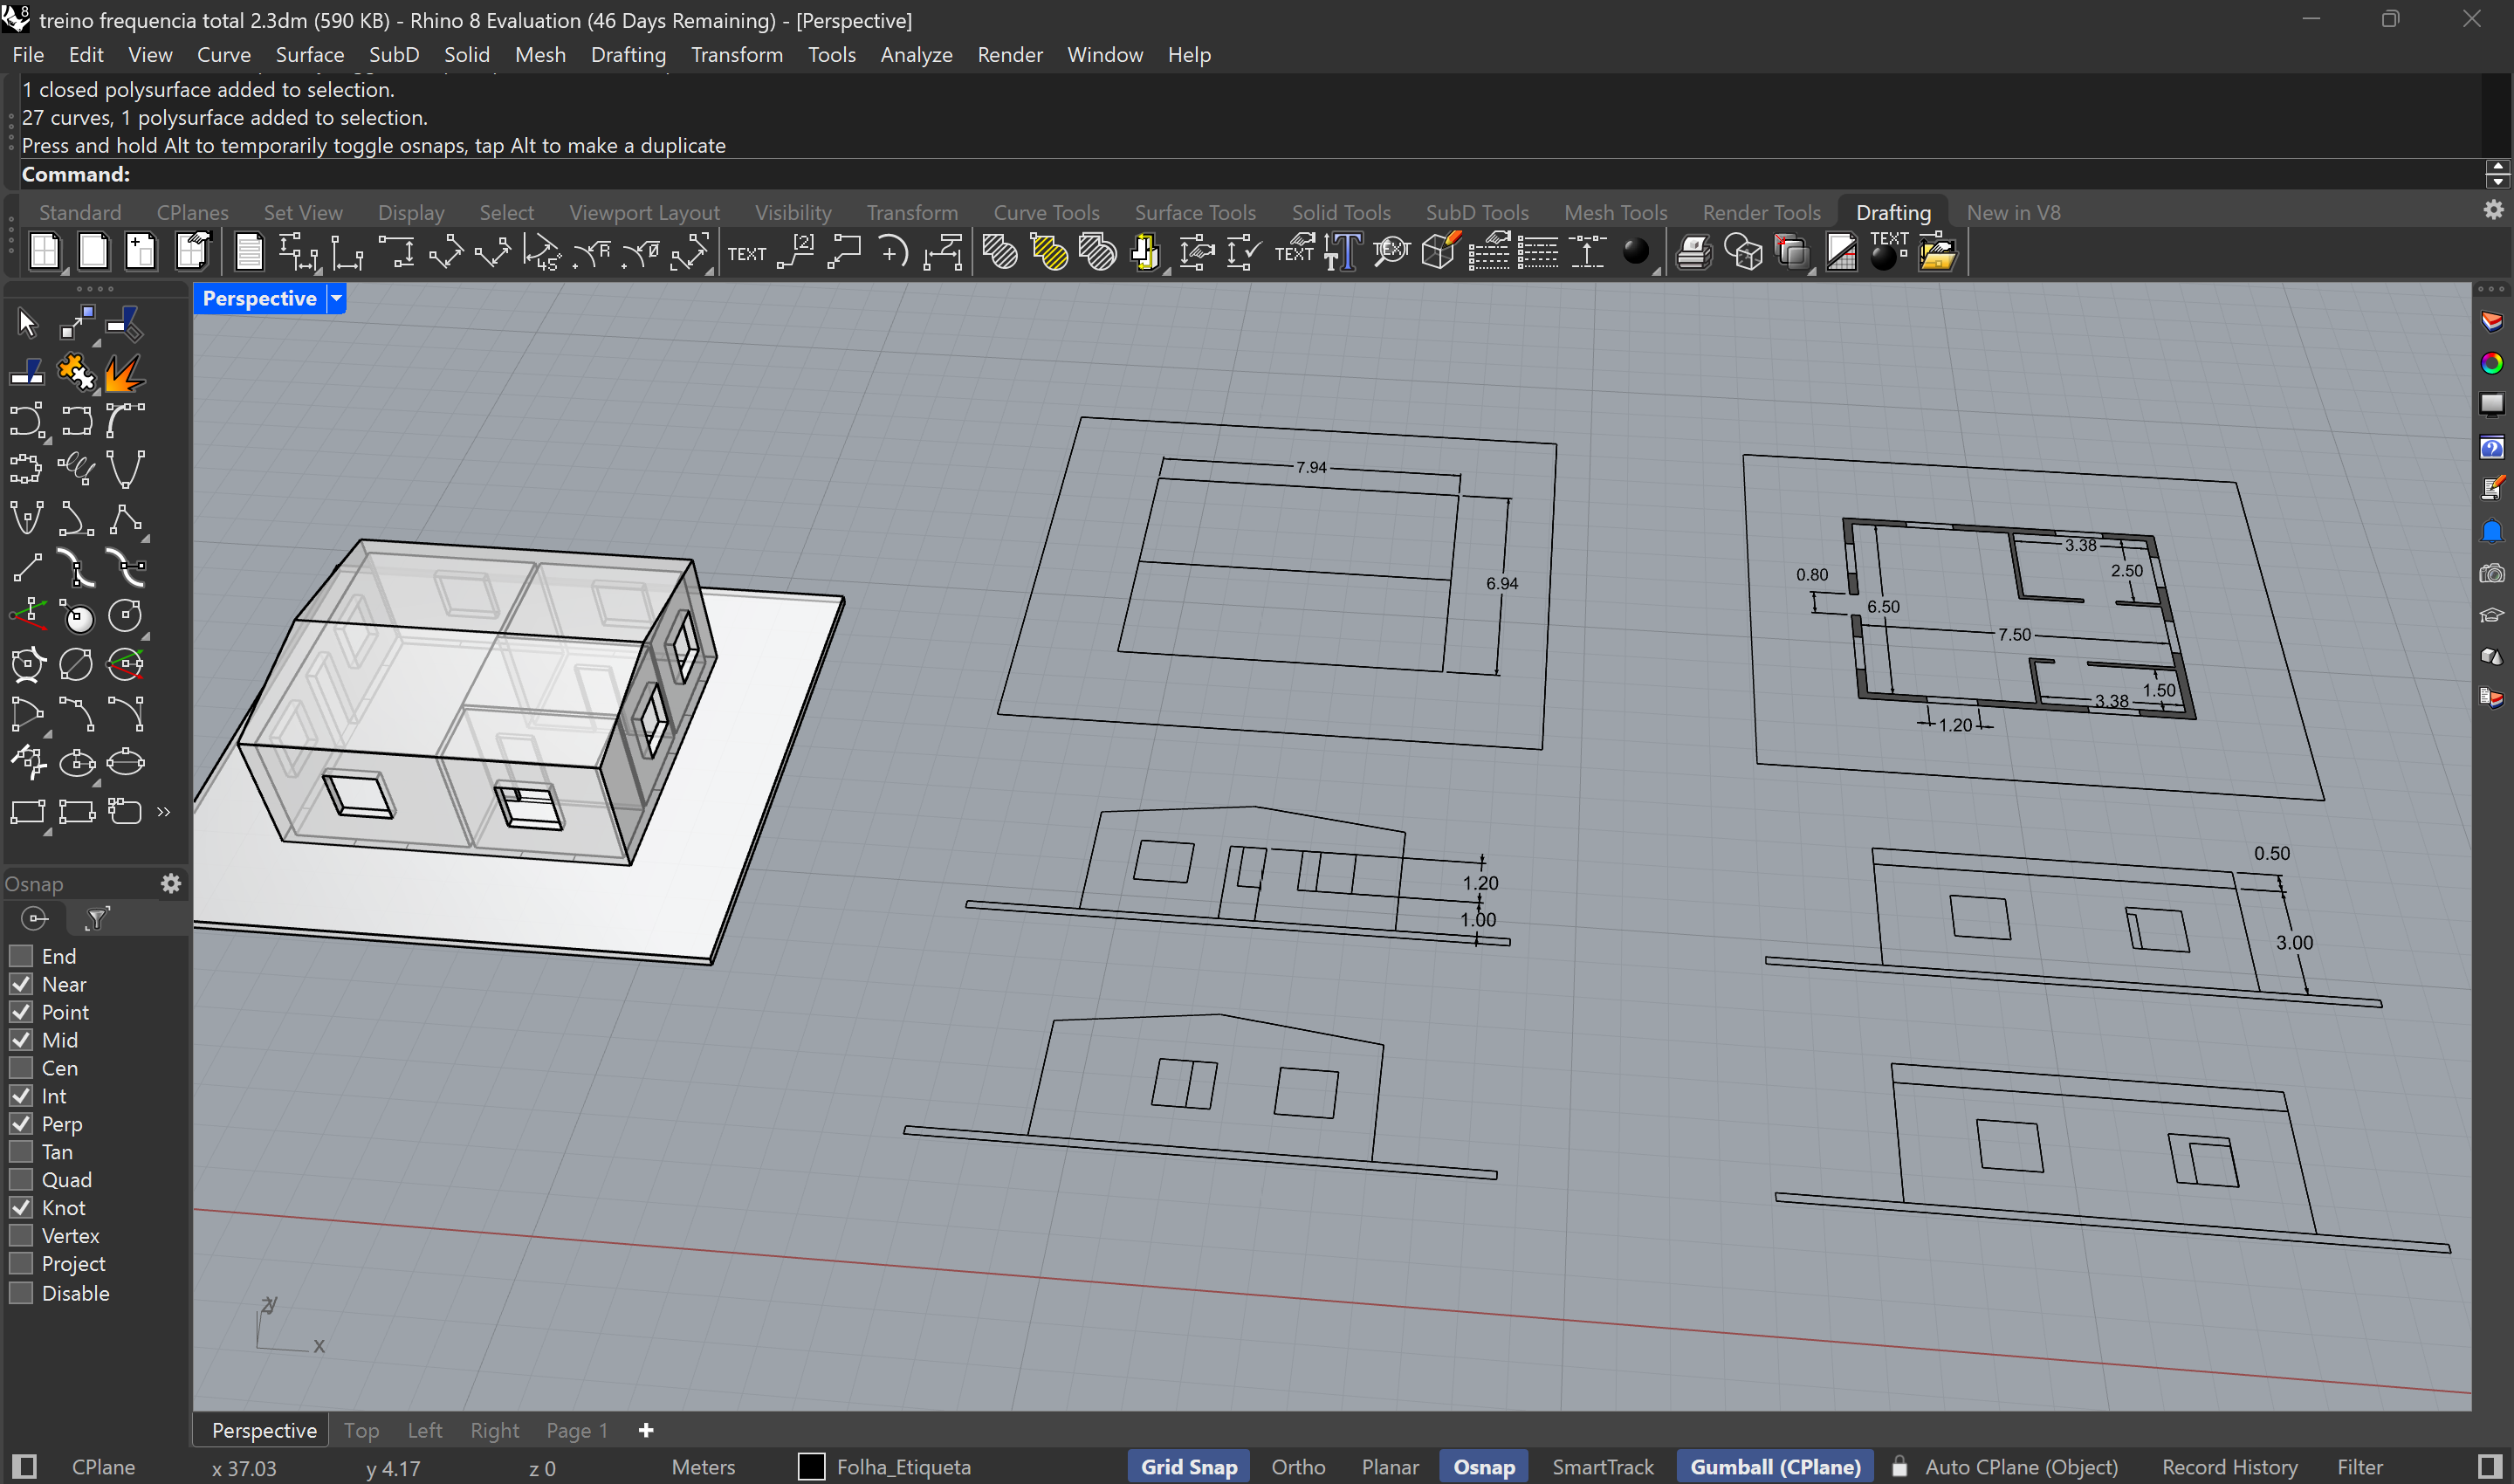The width and height of the screenshot is (2514, 1484).
Task: Disable the Mid osnap checkbox
Action: [20, 1040]
